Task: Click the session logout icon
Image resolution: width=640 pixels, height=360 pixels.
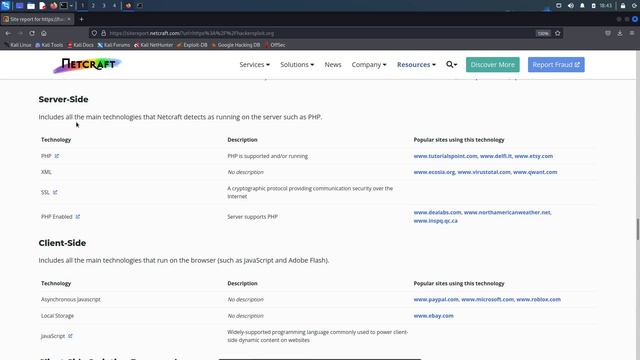Action: 635,6
